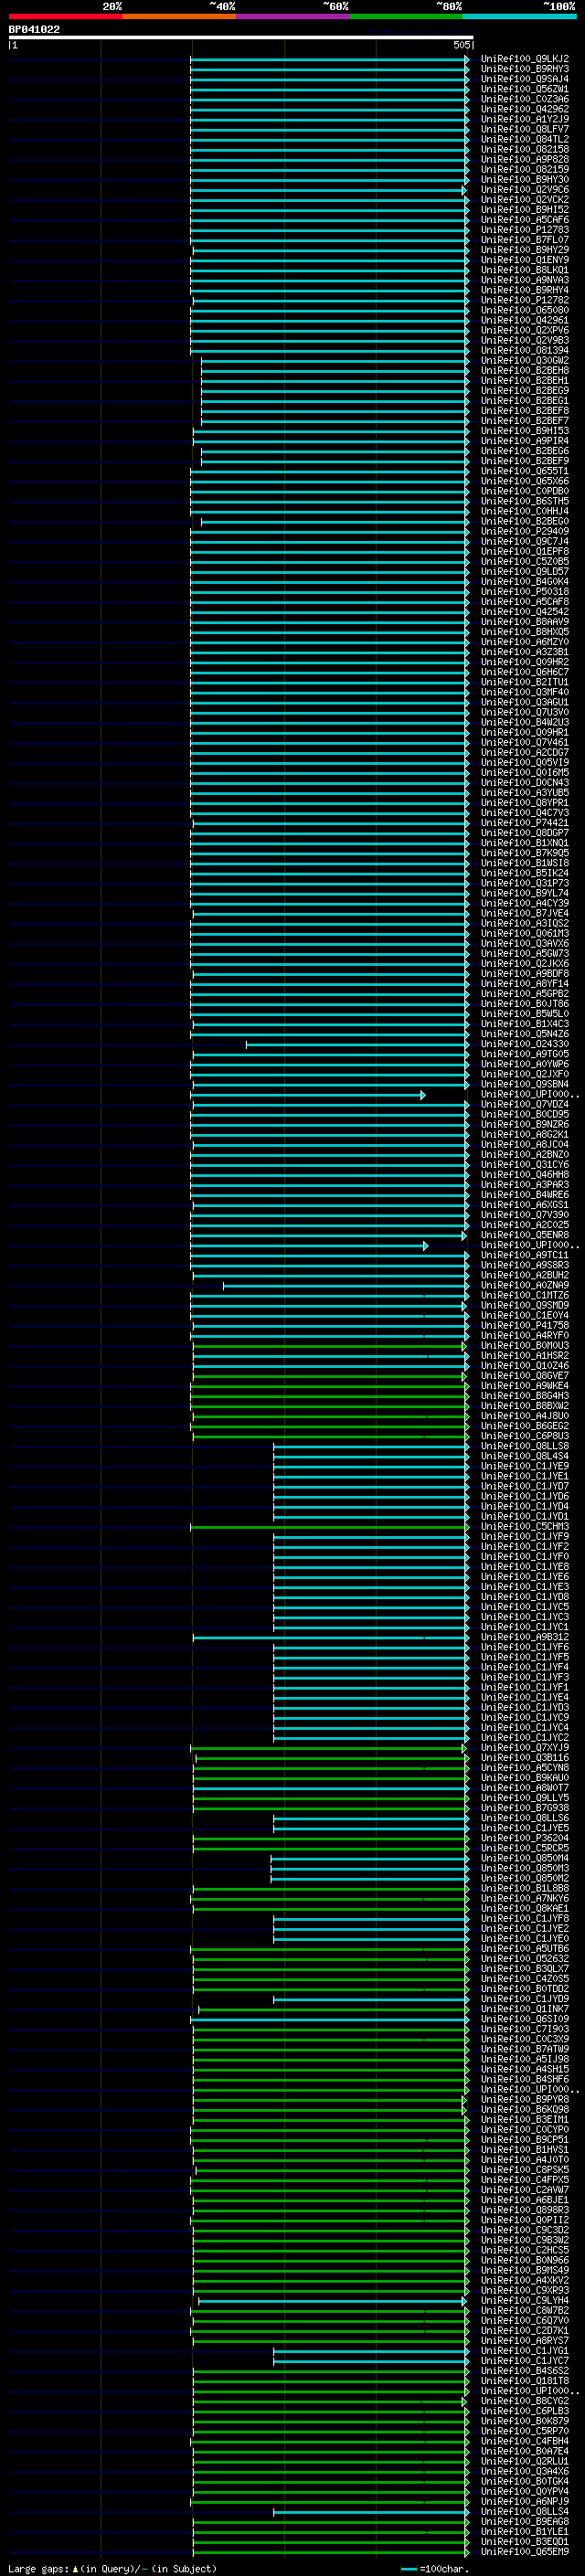Open hit UniRef100_Q9SAJ4
This screenshot has height=2576, width=585.
coord(525,79)
